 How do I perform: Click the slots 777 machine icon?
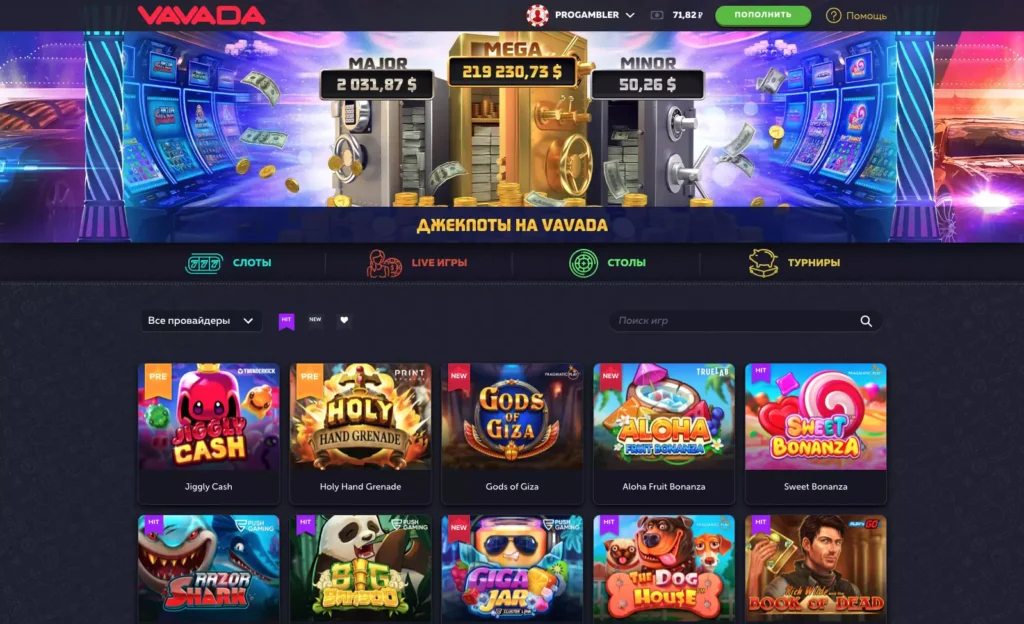coord(204,263)
